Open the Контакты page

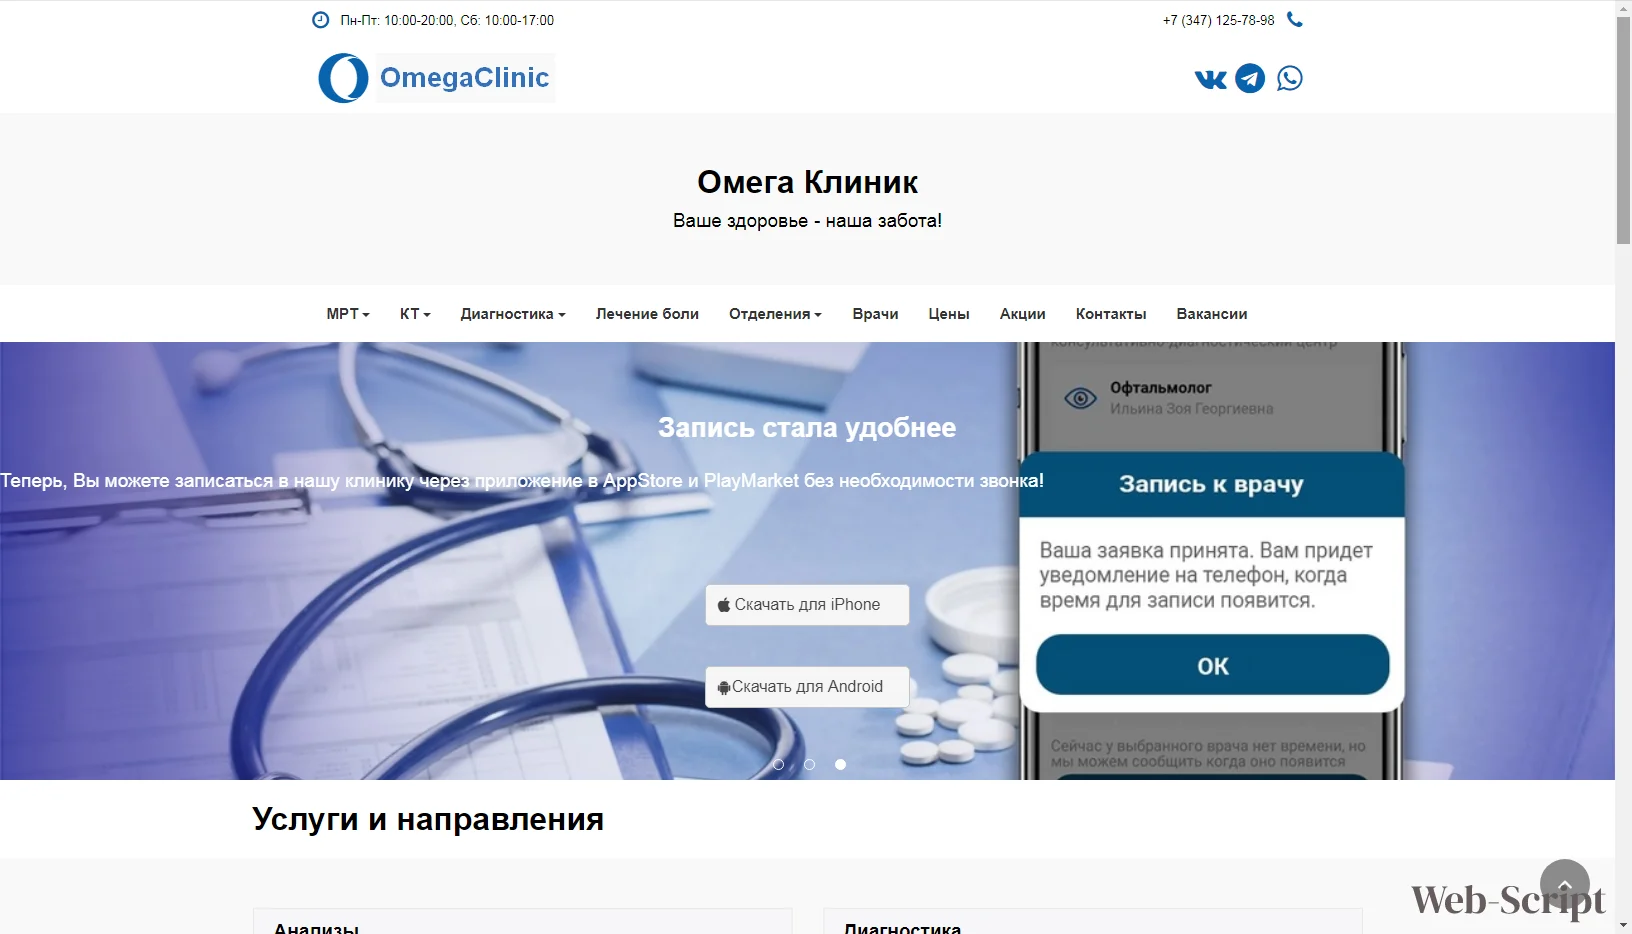pos(1111,314)
